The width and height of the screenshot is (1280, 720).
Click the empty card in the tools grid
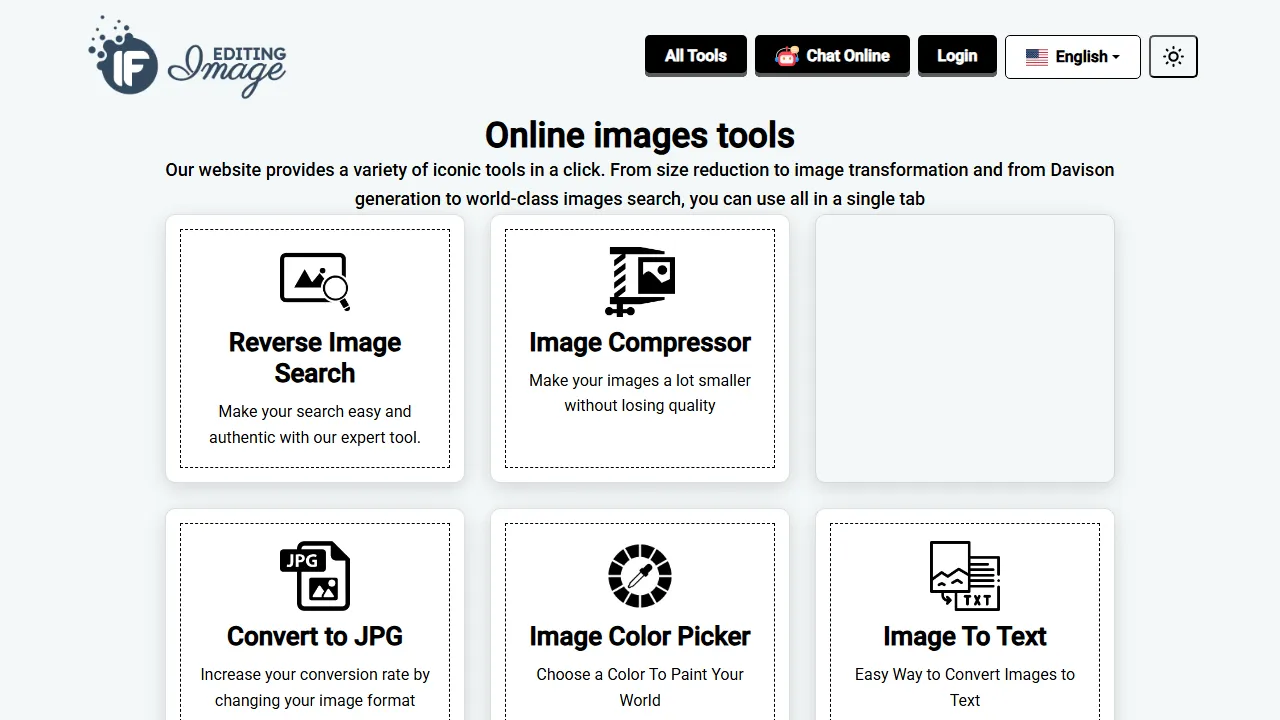[964, 348]
